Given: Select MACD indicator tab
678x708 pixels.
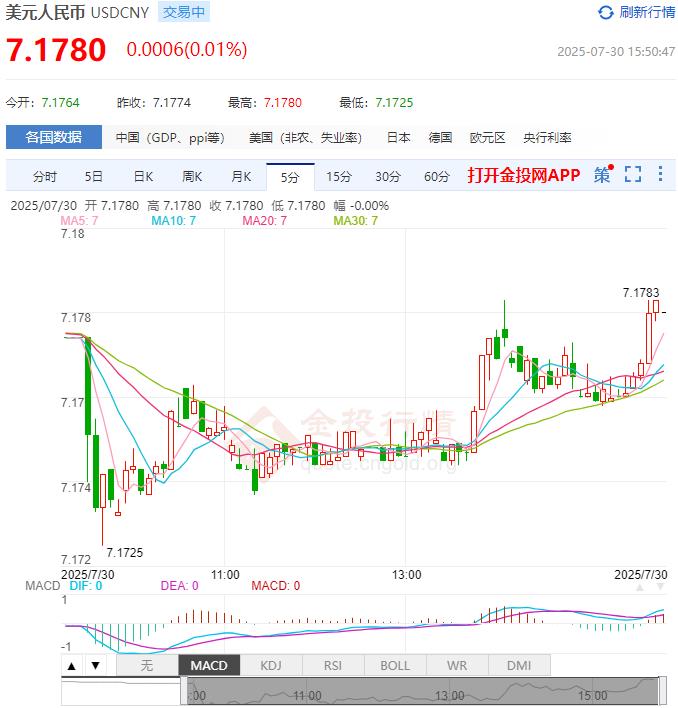Looking at the screenshot, I should pyautogui.click(x=209, y=666).
